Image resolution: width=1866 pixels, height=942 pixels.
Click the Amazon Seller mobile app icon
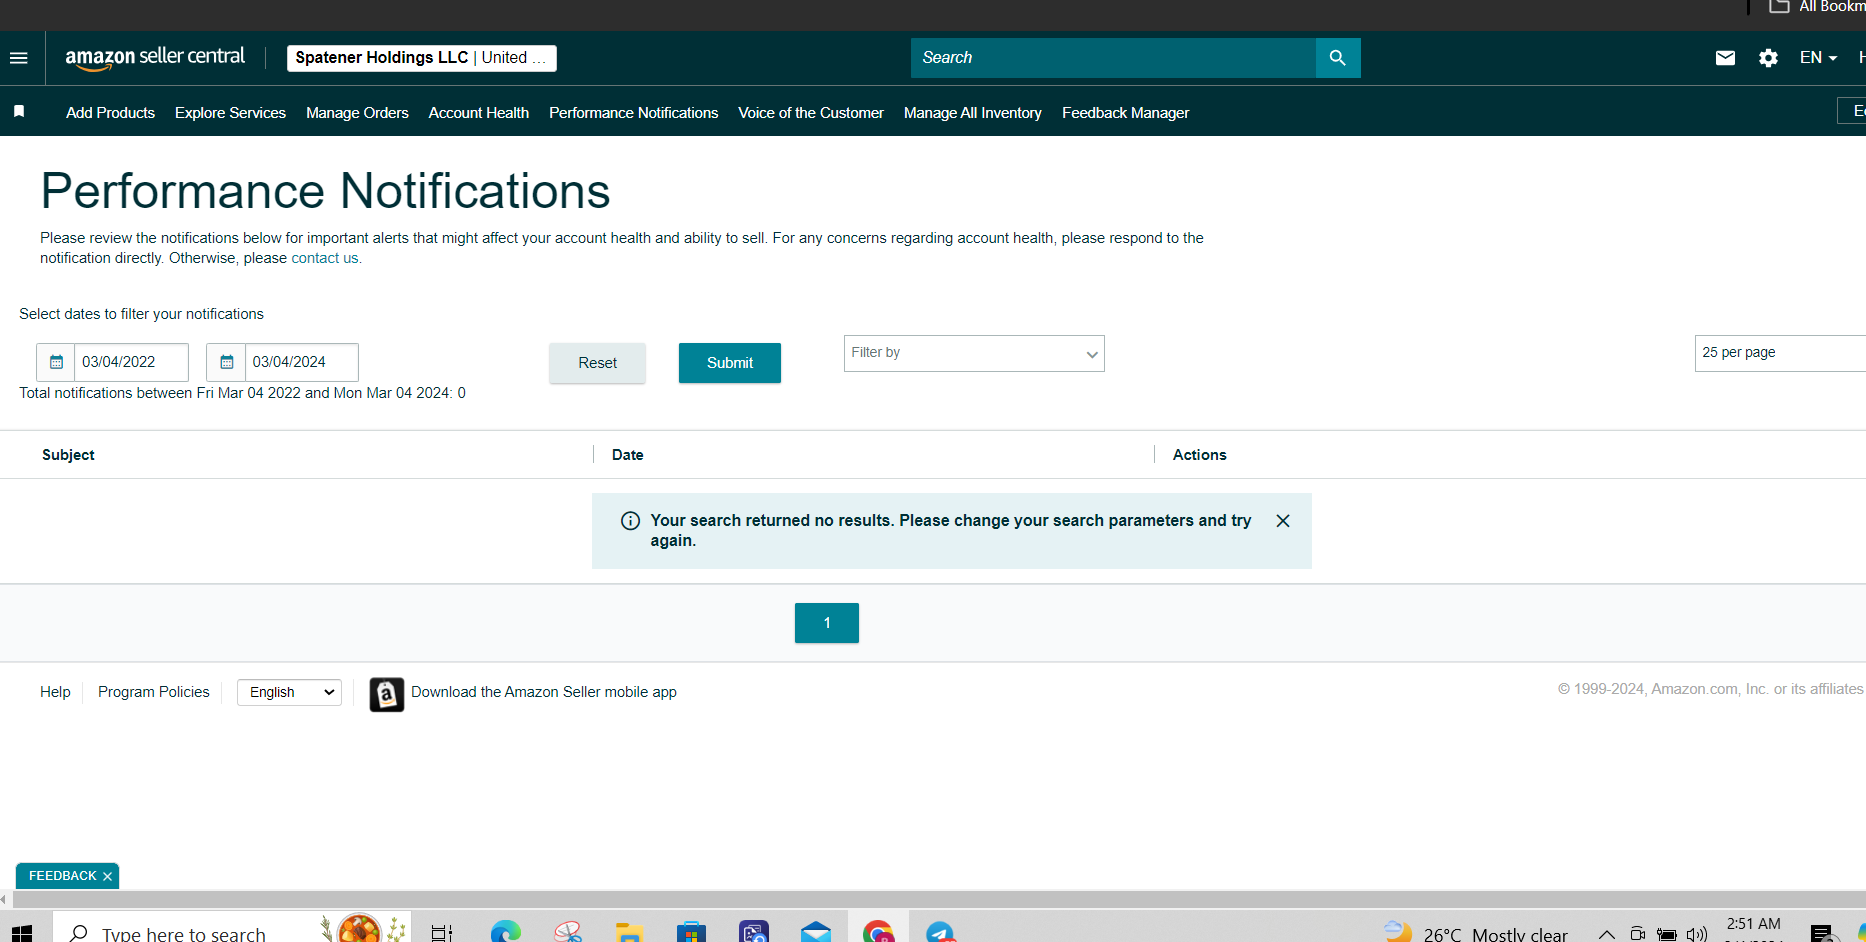(x=387, y=693)
